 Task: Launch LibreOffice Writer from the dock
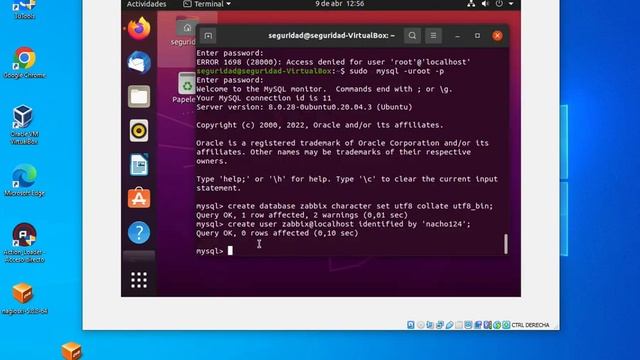pyautogui.click(x=139, y=165)
